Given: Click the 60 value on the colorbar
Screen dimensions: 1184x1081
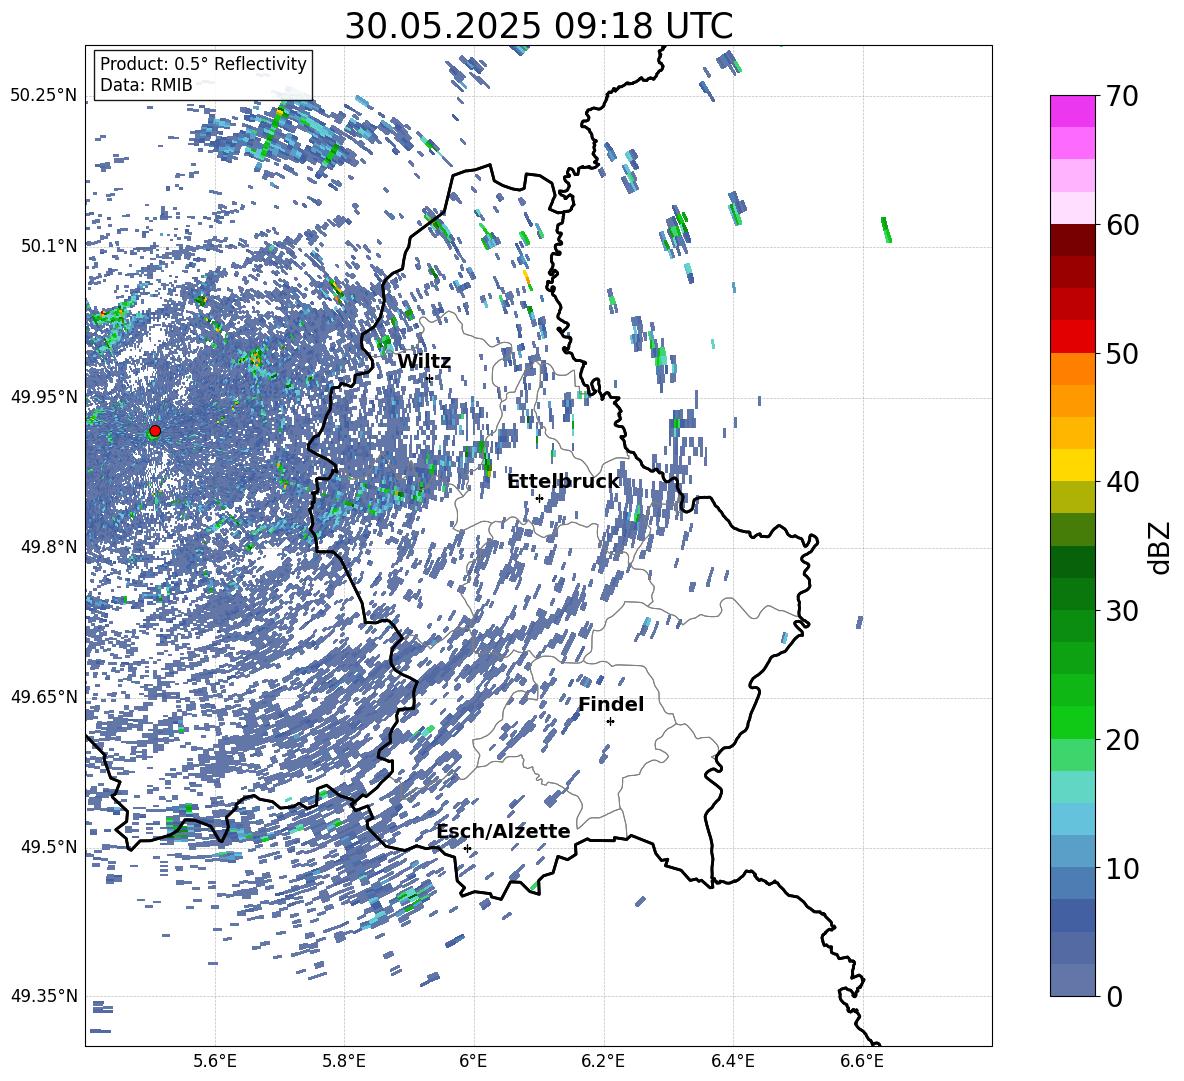Looking at the screenshot, I should [1122, 225].
